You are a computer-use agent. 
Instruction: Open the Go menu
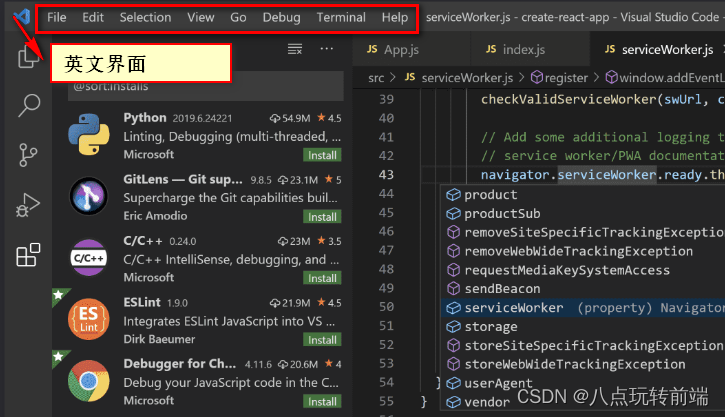[x=238, y=18]
